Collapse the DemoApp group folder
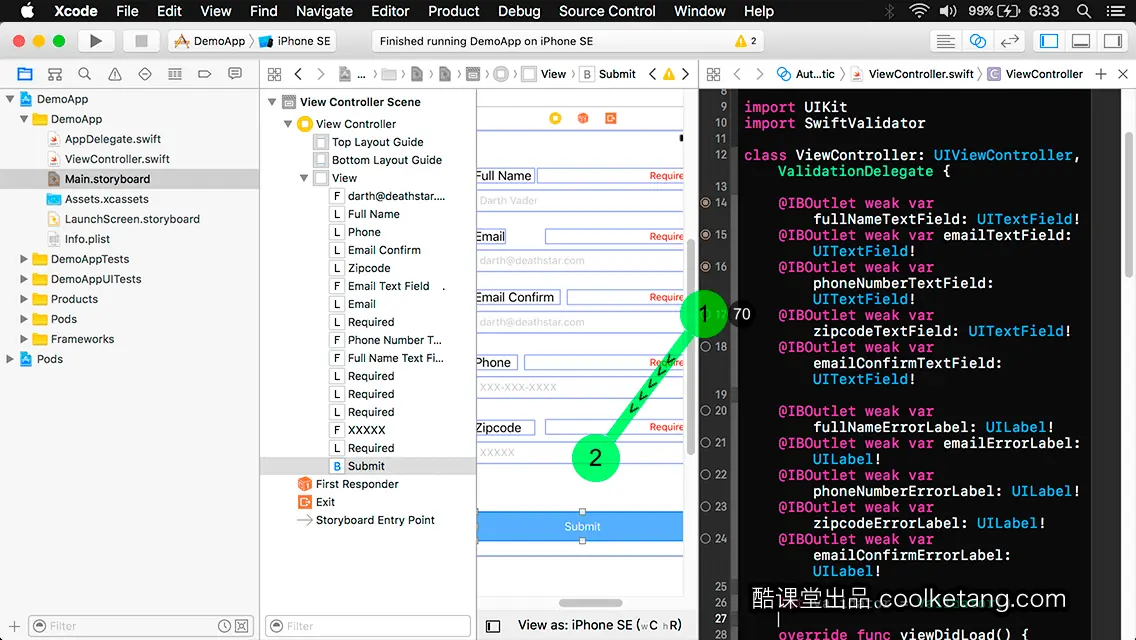 (x=24, y=119)
